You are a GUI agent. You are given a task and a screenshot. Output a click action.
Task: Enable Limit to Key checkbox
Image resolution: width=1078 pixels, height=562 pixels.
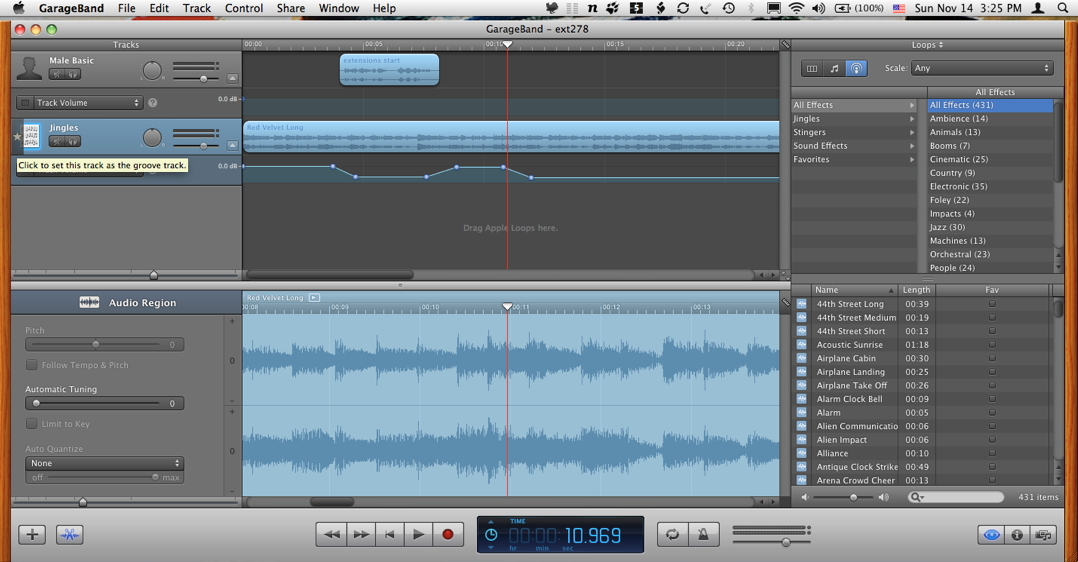(32, 424)
